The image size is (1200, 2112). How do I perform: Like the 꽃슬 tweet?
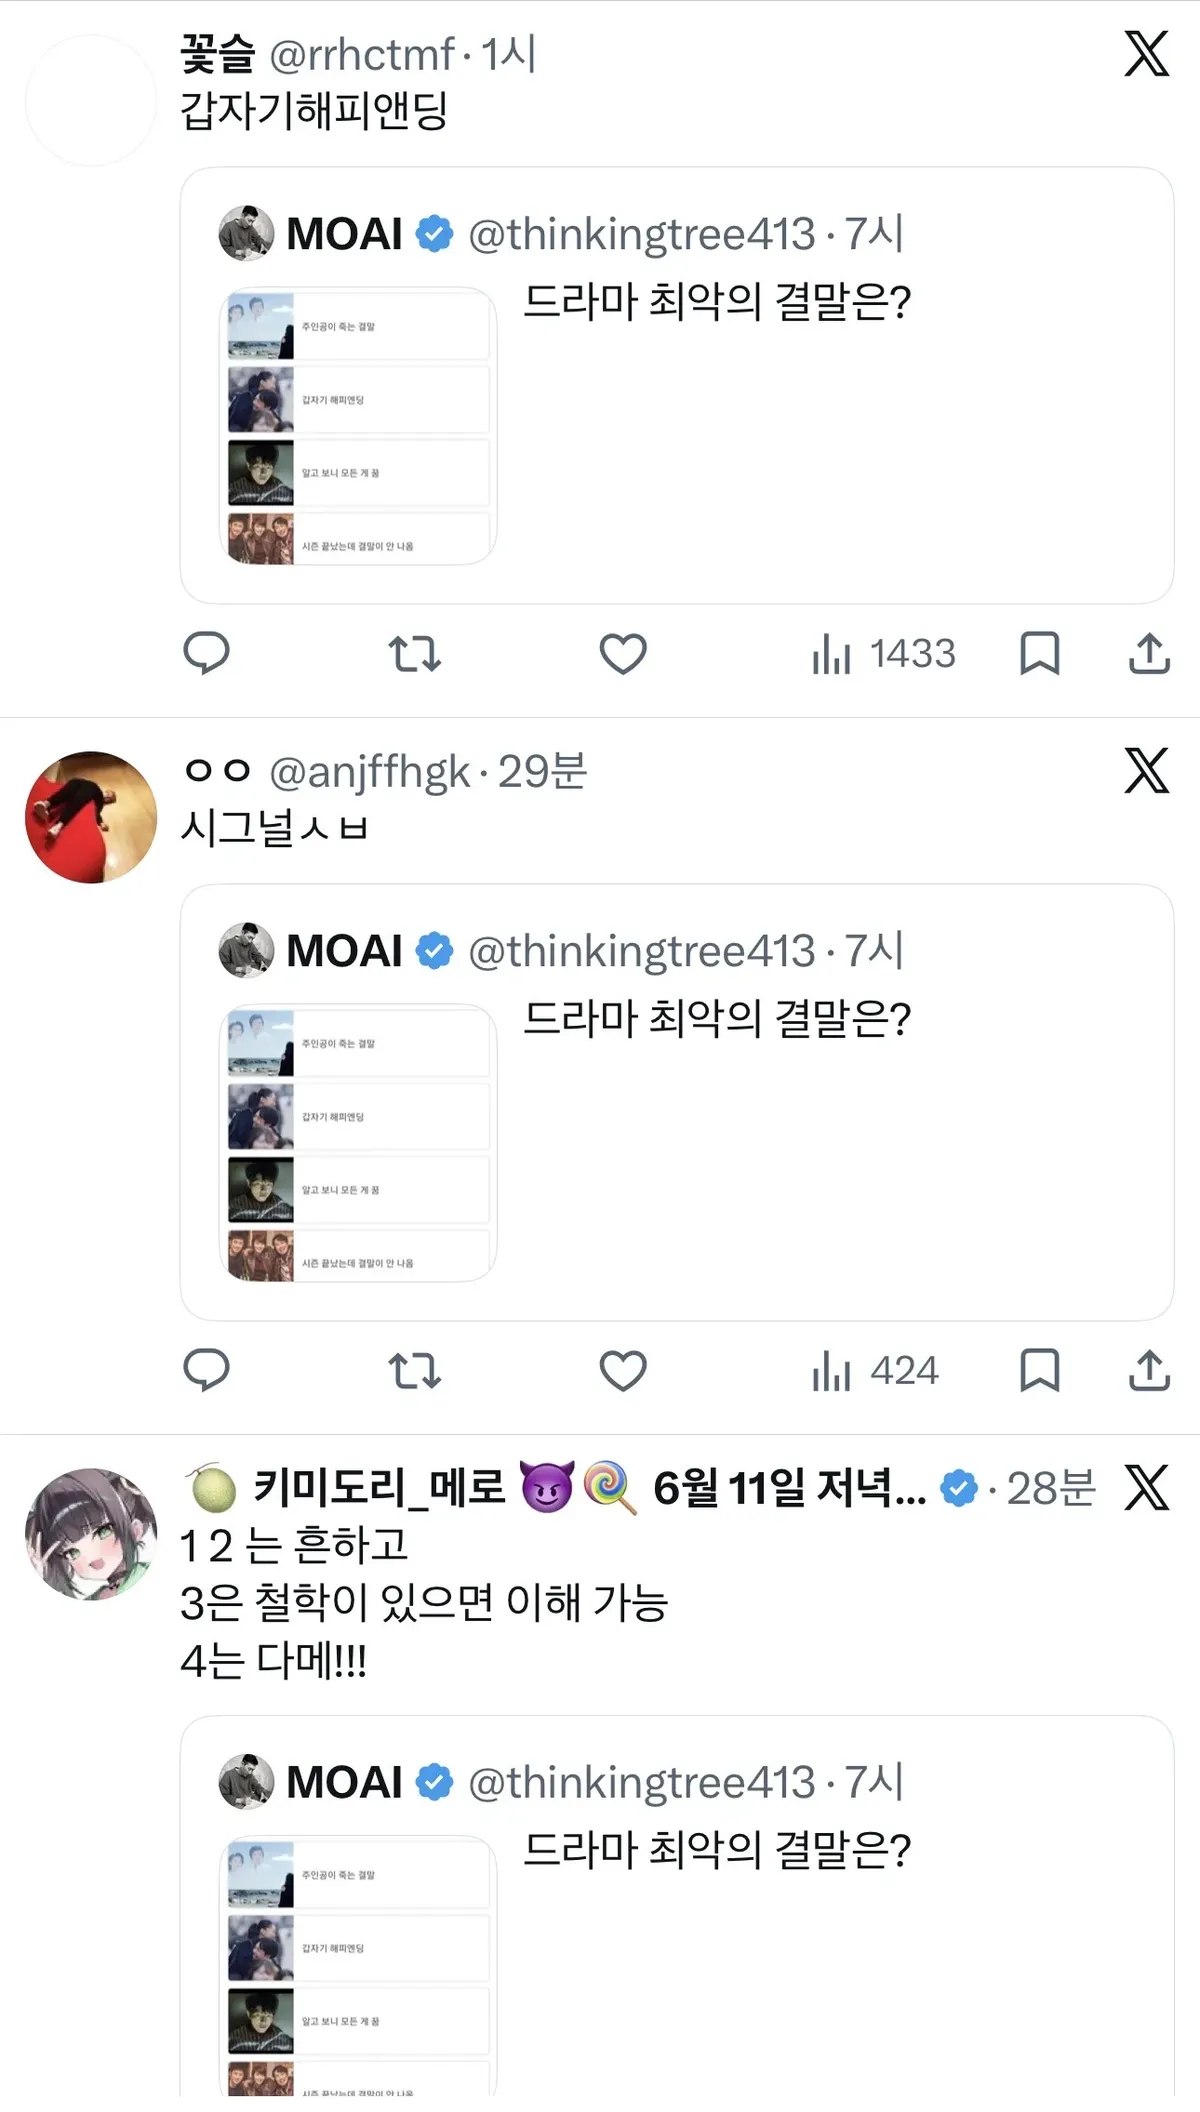click(623, 654)
